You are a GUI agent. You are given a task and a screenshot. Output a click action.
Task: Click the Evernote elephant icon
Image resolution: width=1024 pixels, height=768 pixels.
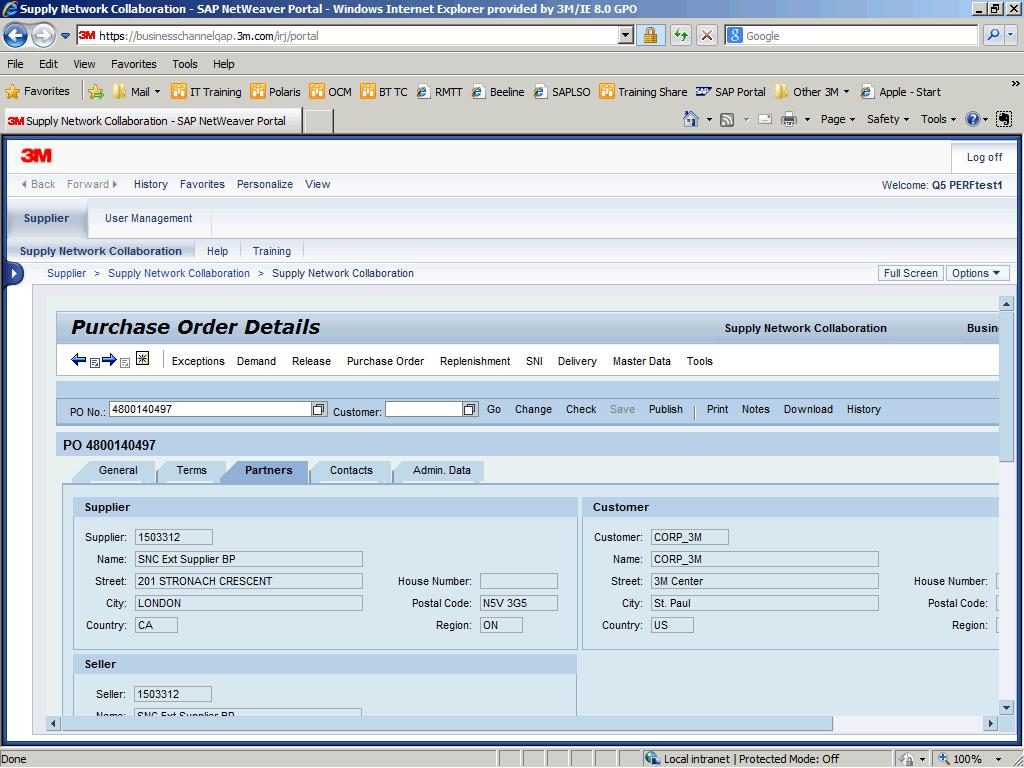click(1004, 119)
